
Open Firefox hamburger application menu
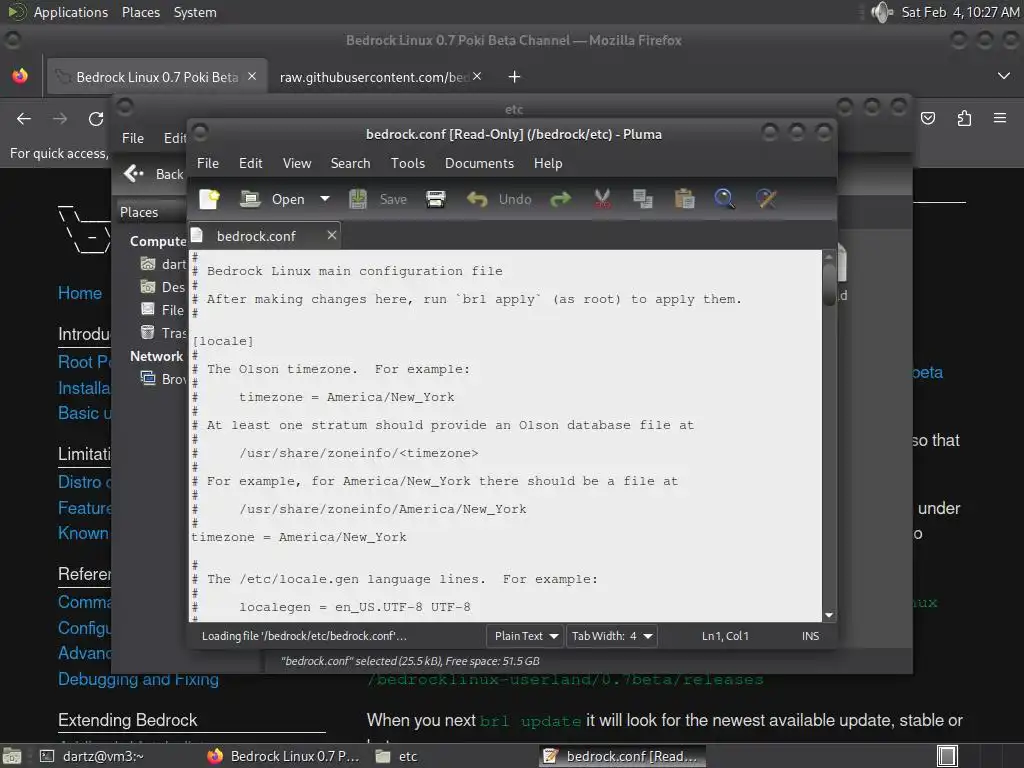[999, 118]
